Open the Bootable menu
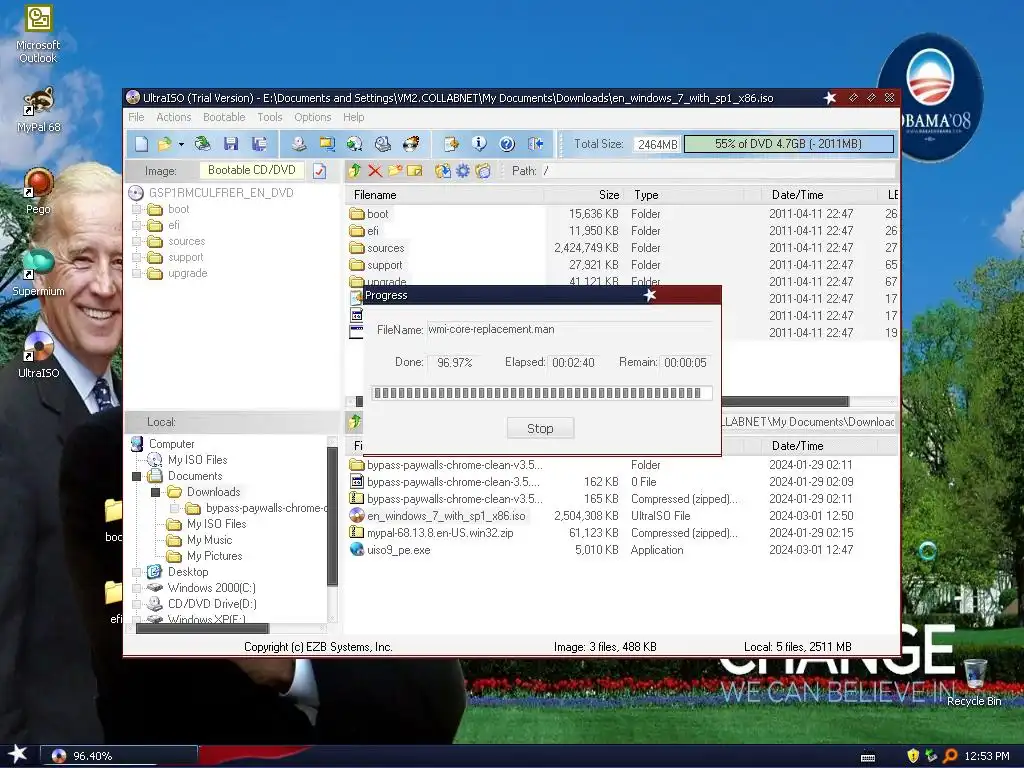The height and width of the screenshot is (768, 1024). (x=224, y=117)
